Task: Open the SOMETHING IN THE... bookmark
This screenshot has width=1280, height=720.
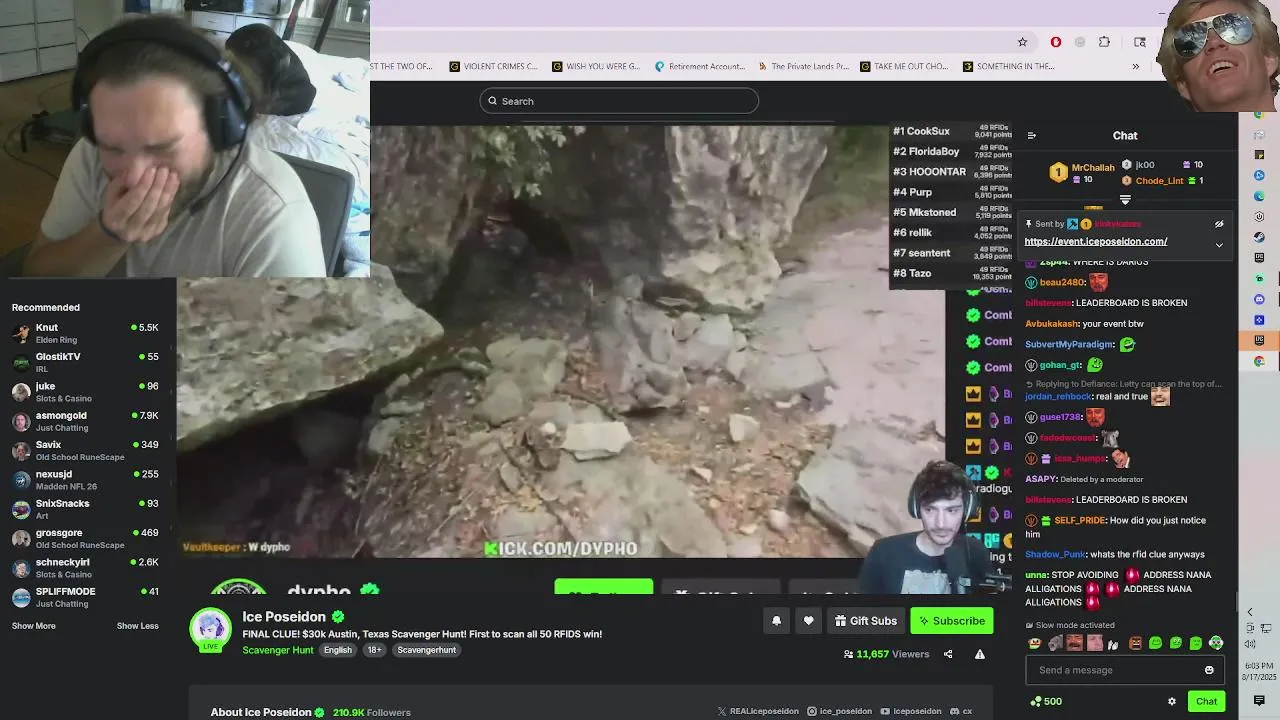Action: click(1008, 67)
